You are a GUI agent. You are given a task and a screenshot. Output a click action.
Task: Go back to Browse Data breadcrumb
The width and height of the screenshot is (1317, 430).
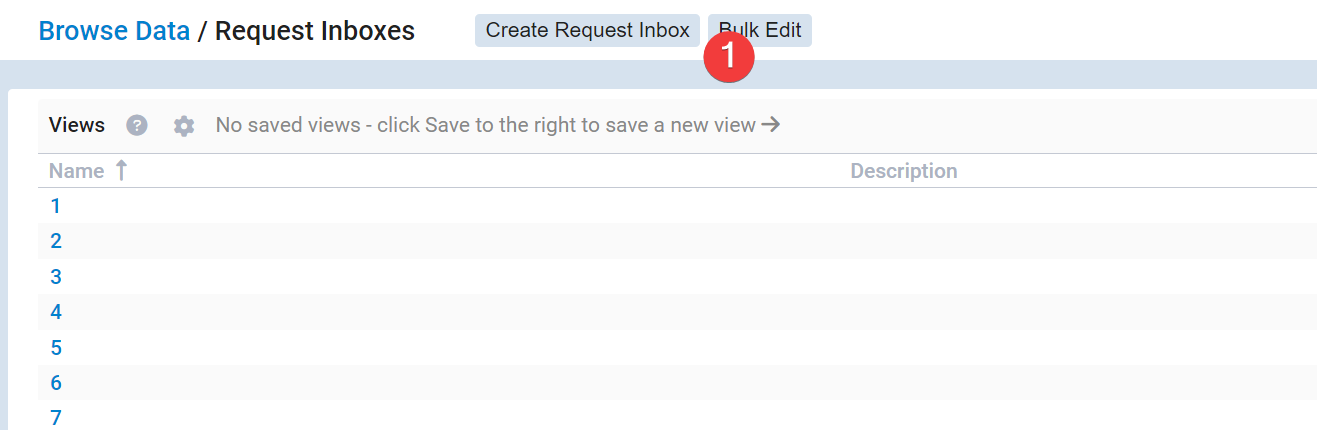[114, 31]
